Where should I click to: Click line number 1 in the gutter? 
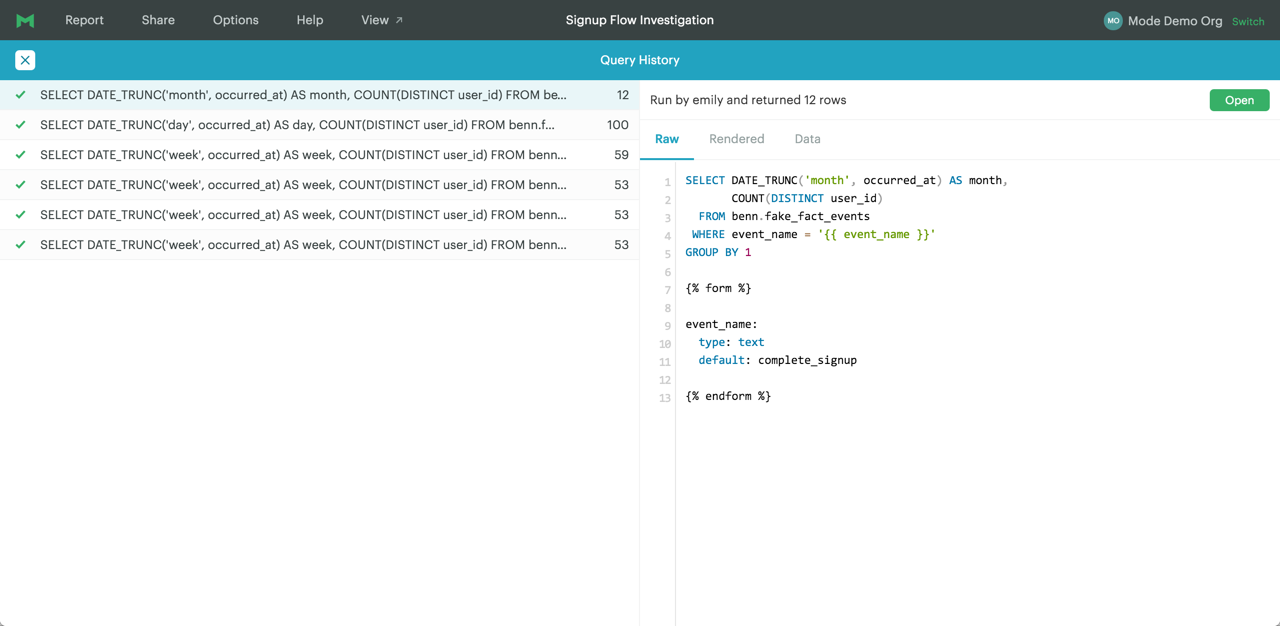click(668, 182)
